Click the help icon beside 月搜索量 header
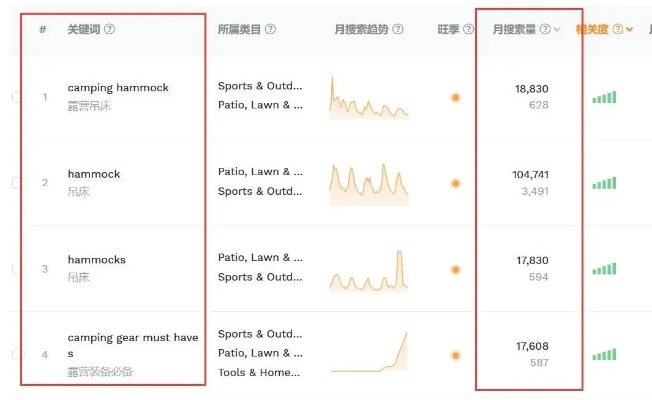The image size is (652, 400). click(x=545, y=29)
